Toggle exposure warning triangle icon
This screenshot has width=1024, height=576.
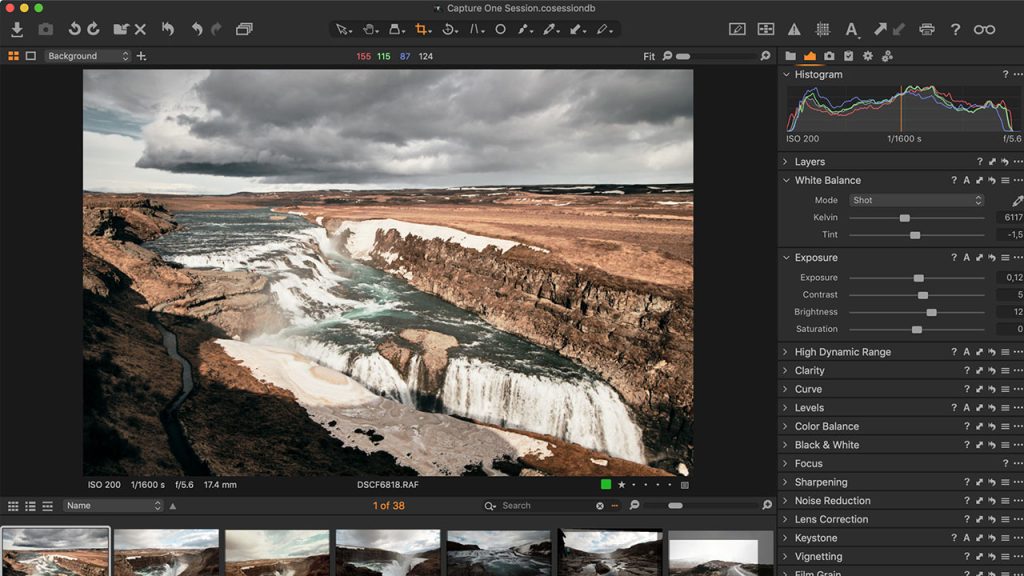(794, 30)
